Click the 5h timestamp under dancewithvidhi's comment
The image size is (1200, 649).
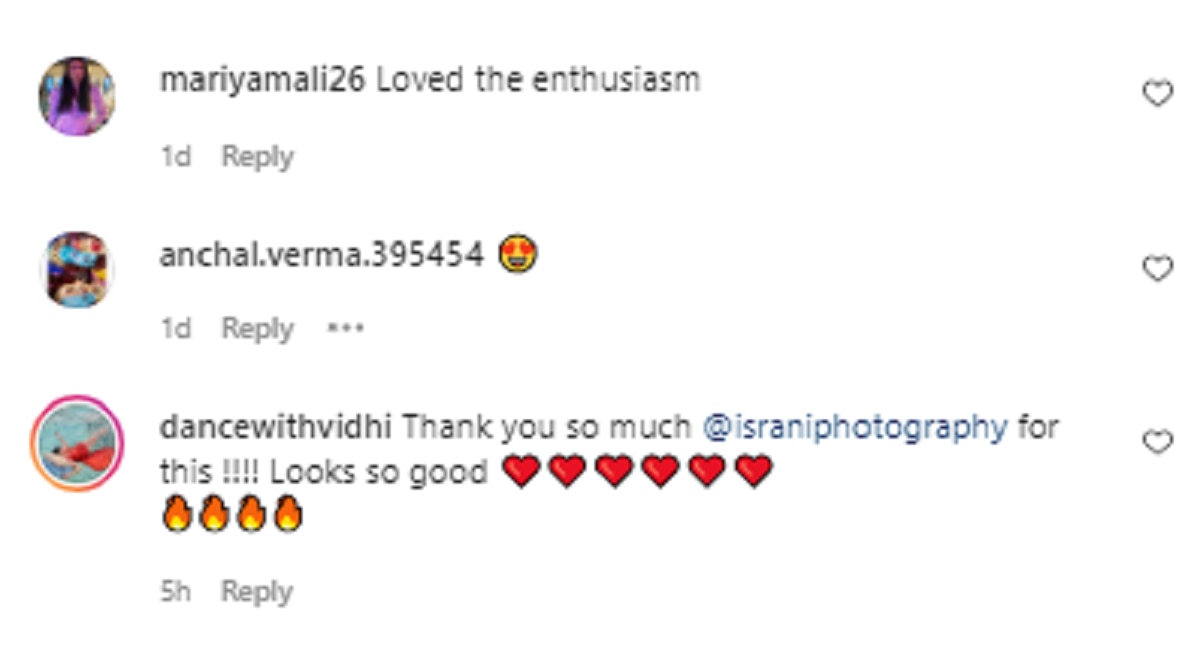[175, 591]
